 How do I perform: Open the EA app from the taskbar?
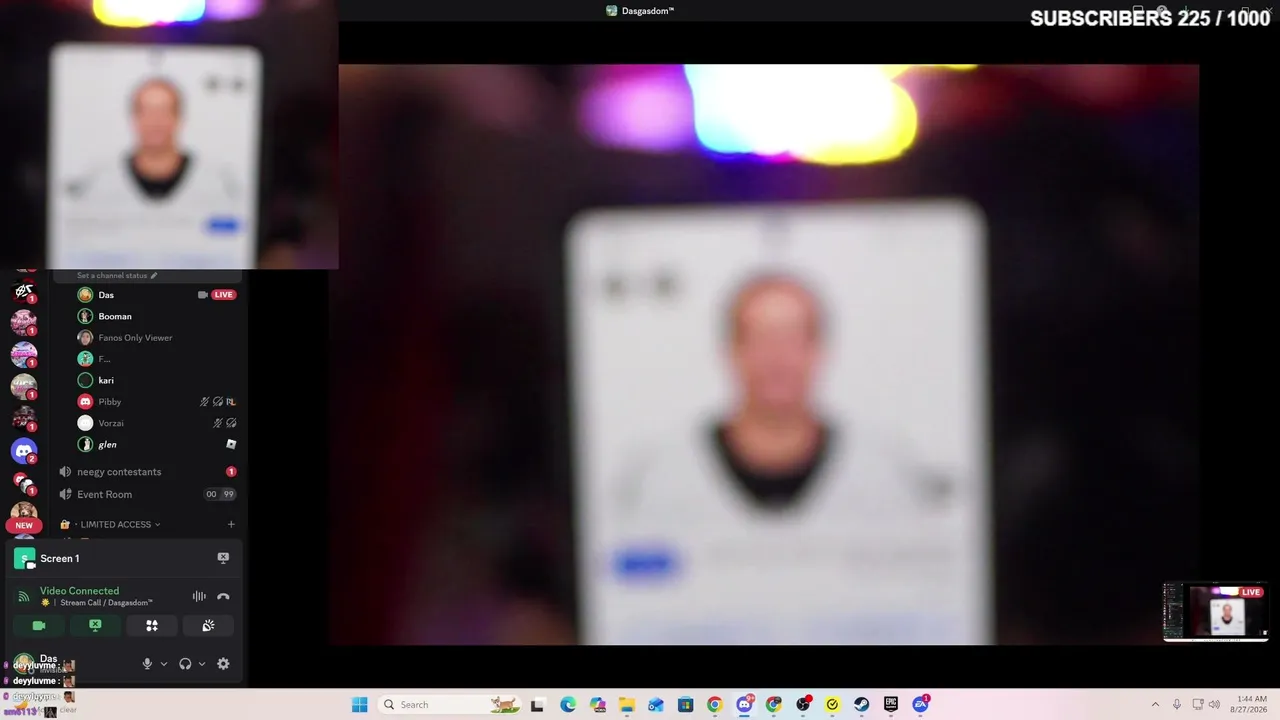920,705
